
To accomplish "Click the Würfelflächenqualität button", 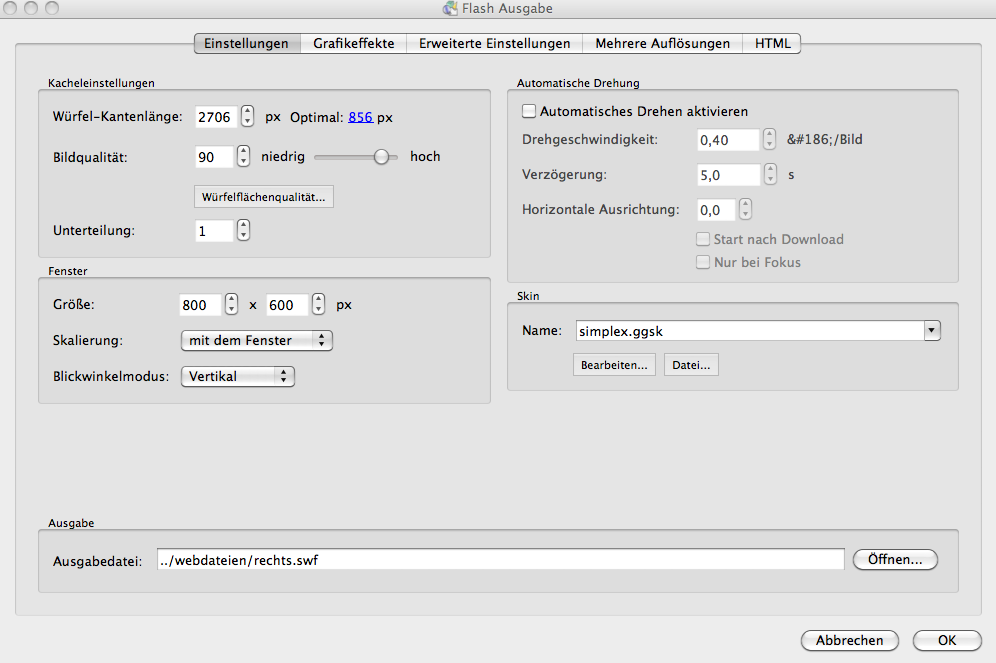I will coord(263,197).
